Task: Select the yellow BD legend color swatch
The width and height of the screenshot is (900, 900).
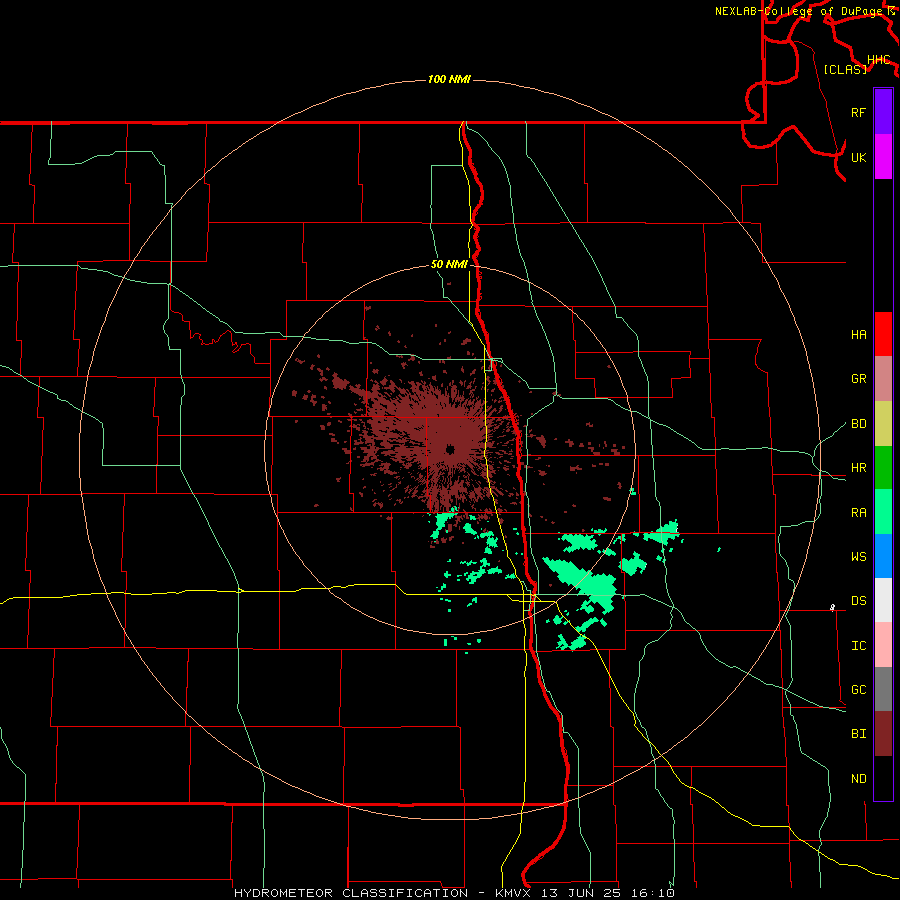Action: point(883,424)
